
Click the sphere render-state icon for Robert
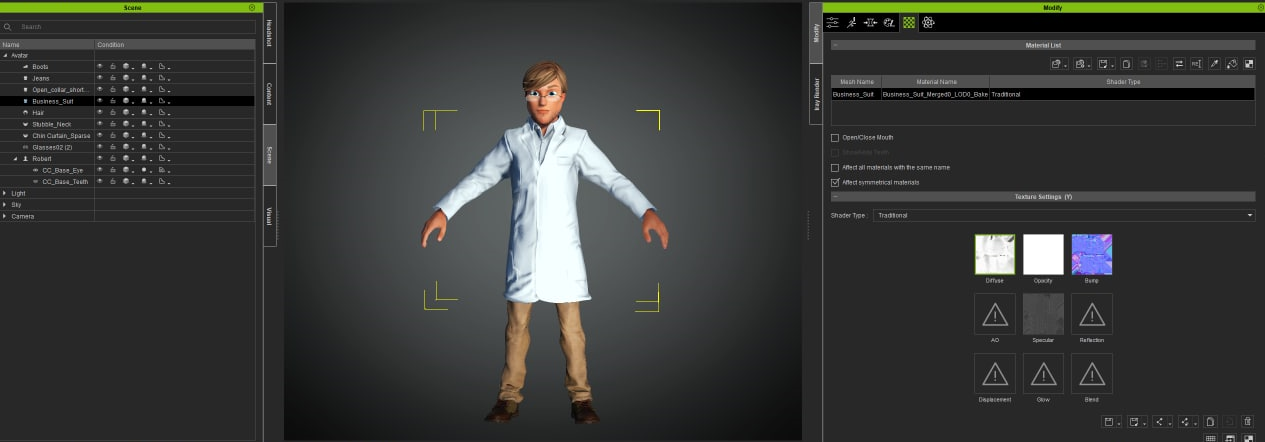(127, 159)
